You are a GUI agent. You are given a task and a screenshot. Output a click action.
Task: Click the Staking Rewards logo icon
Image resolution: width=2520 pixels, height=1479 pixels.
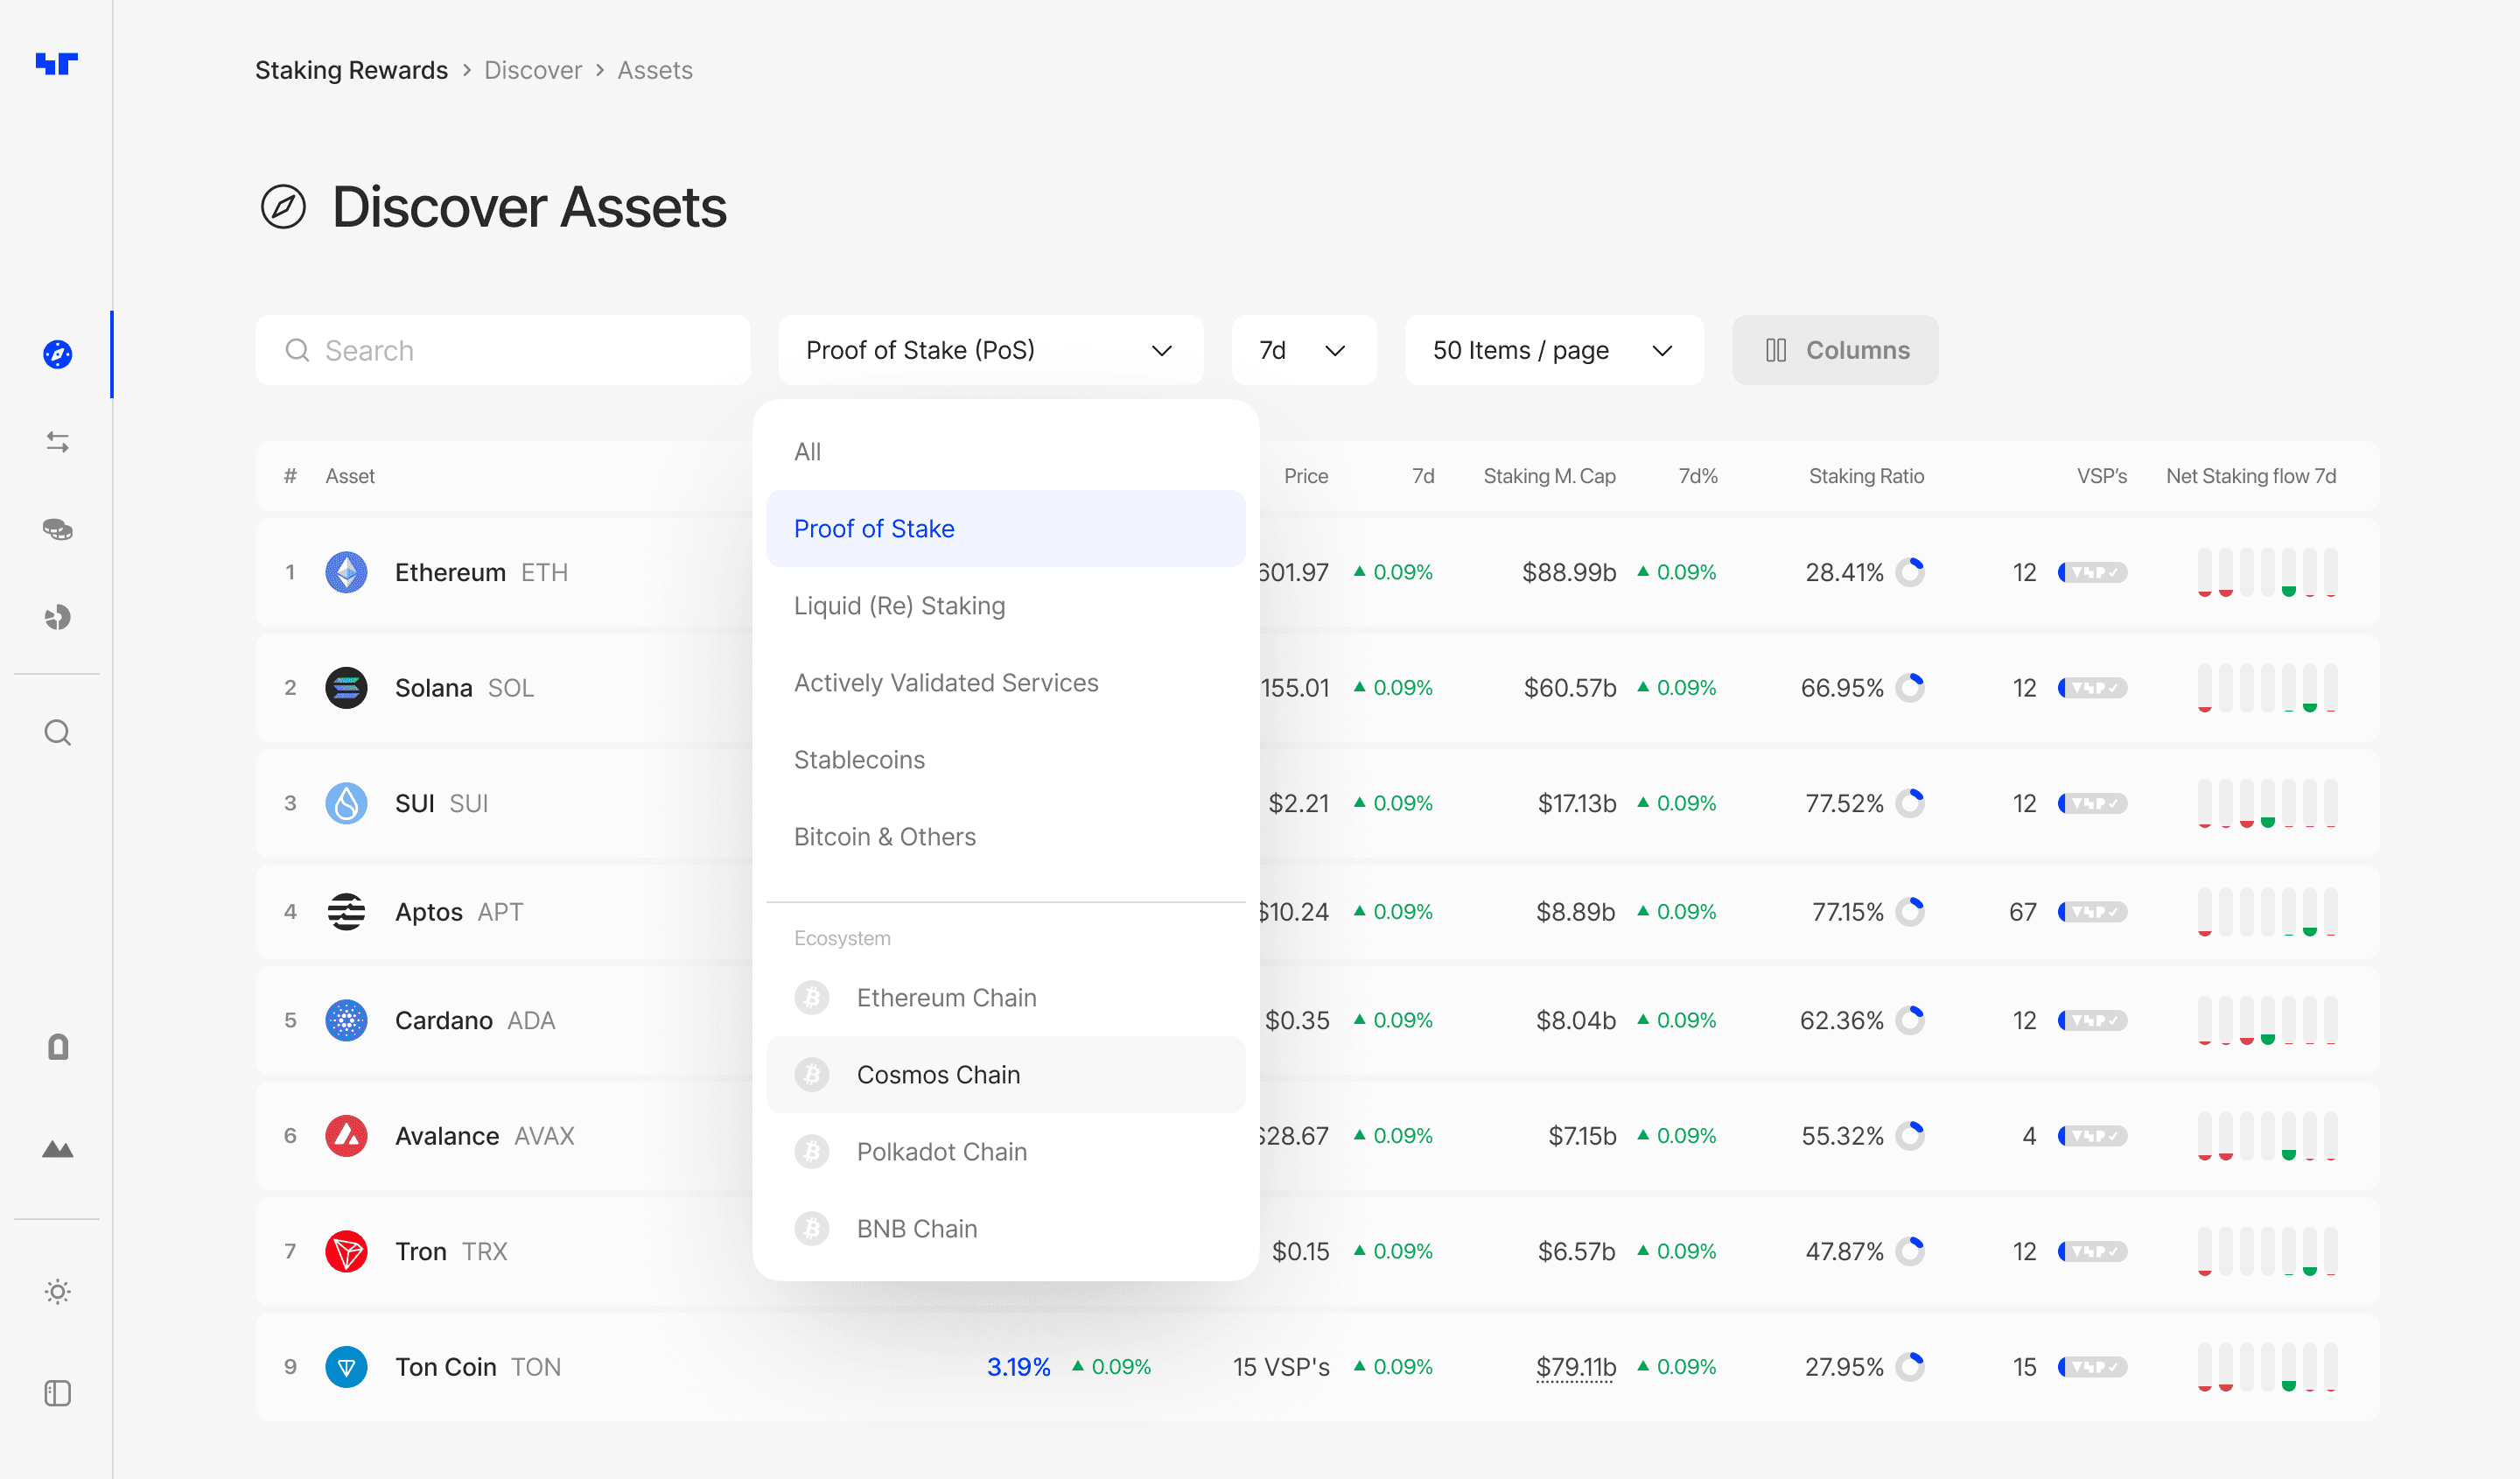pos(56,64)
